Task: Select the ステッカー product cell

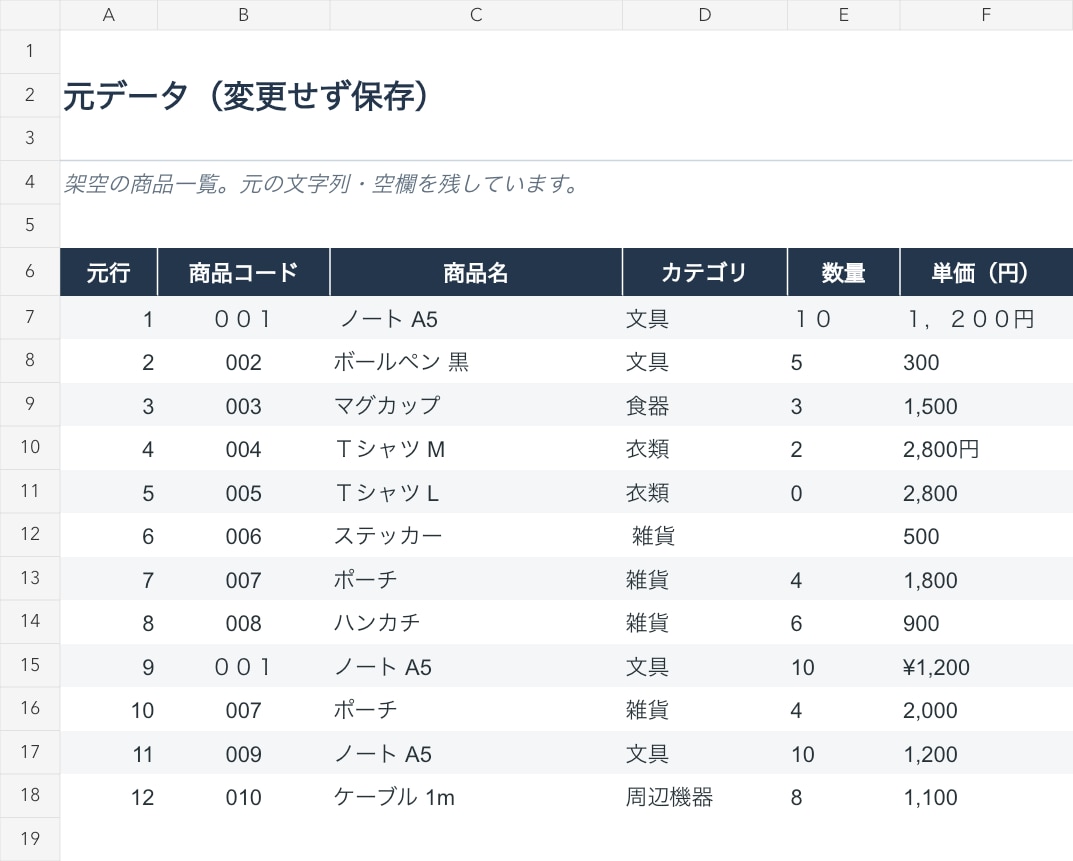Action: tap(476, 536)
